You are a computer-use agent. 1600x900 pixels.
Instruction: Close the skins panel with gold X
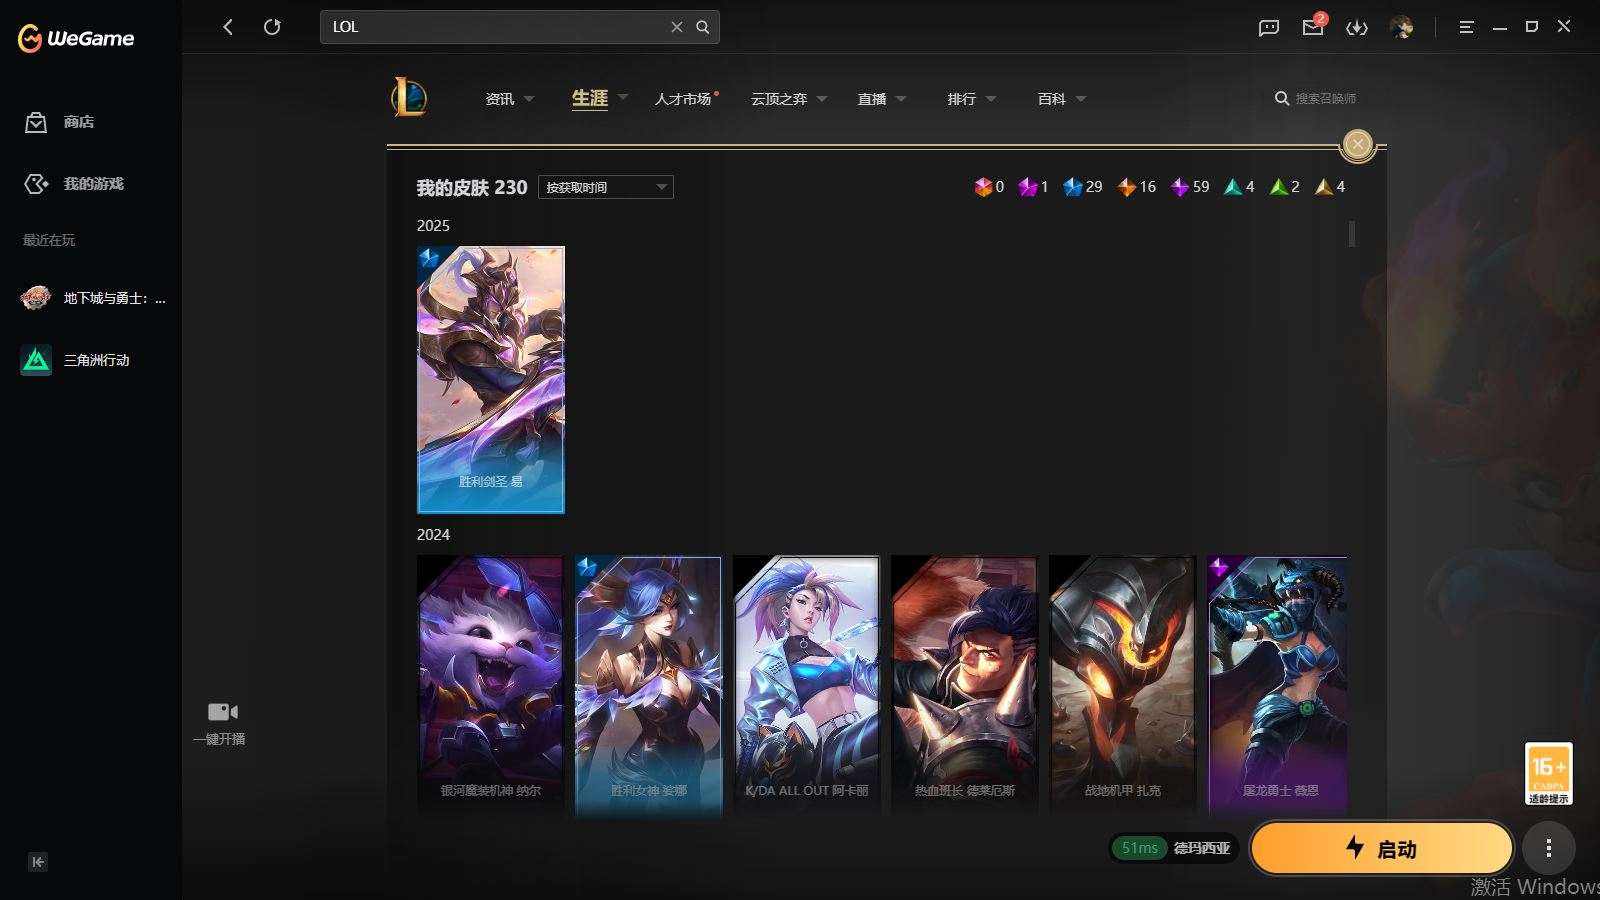1358,144
